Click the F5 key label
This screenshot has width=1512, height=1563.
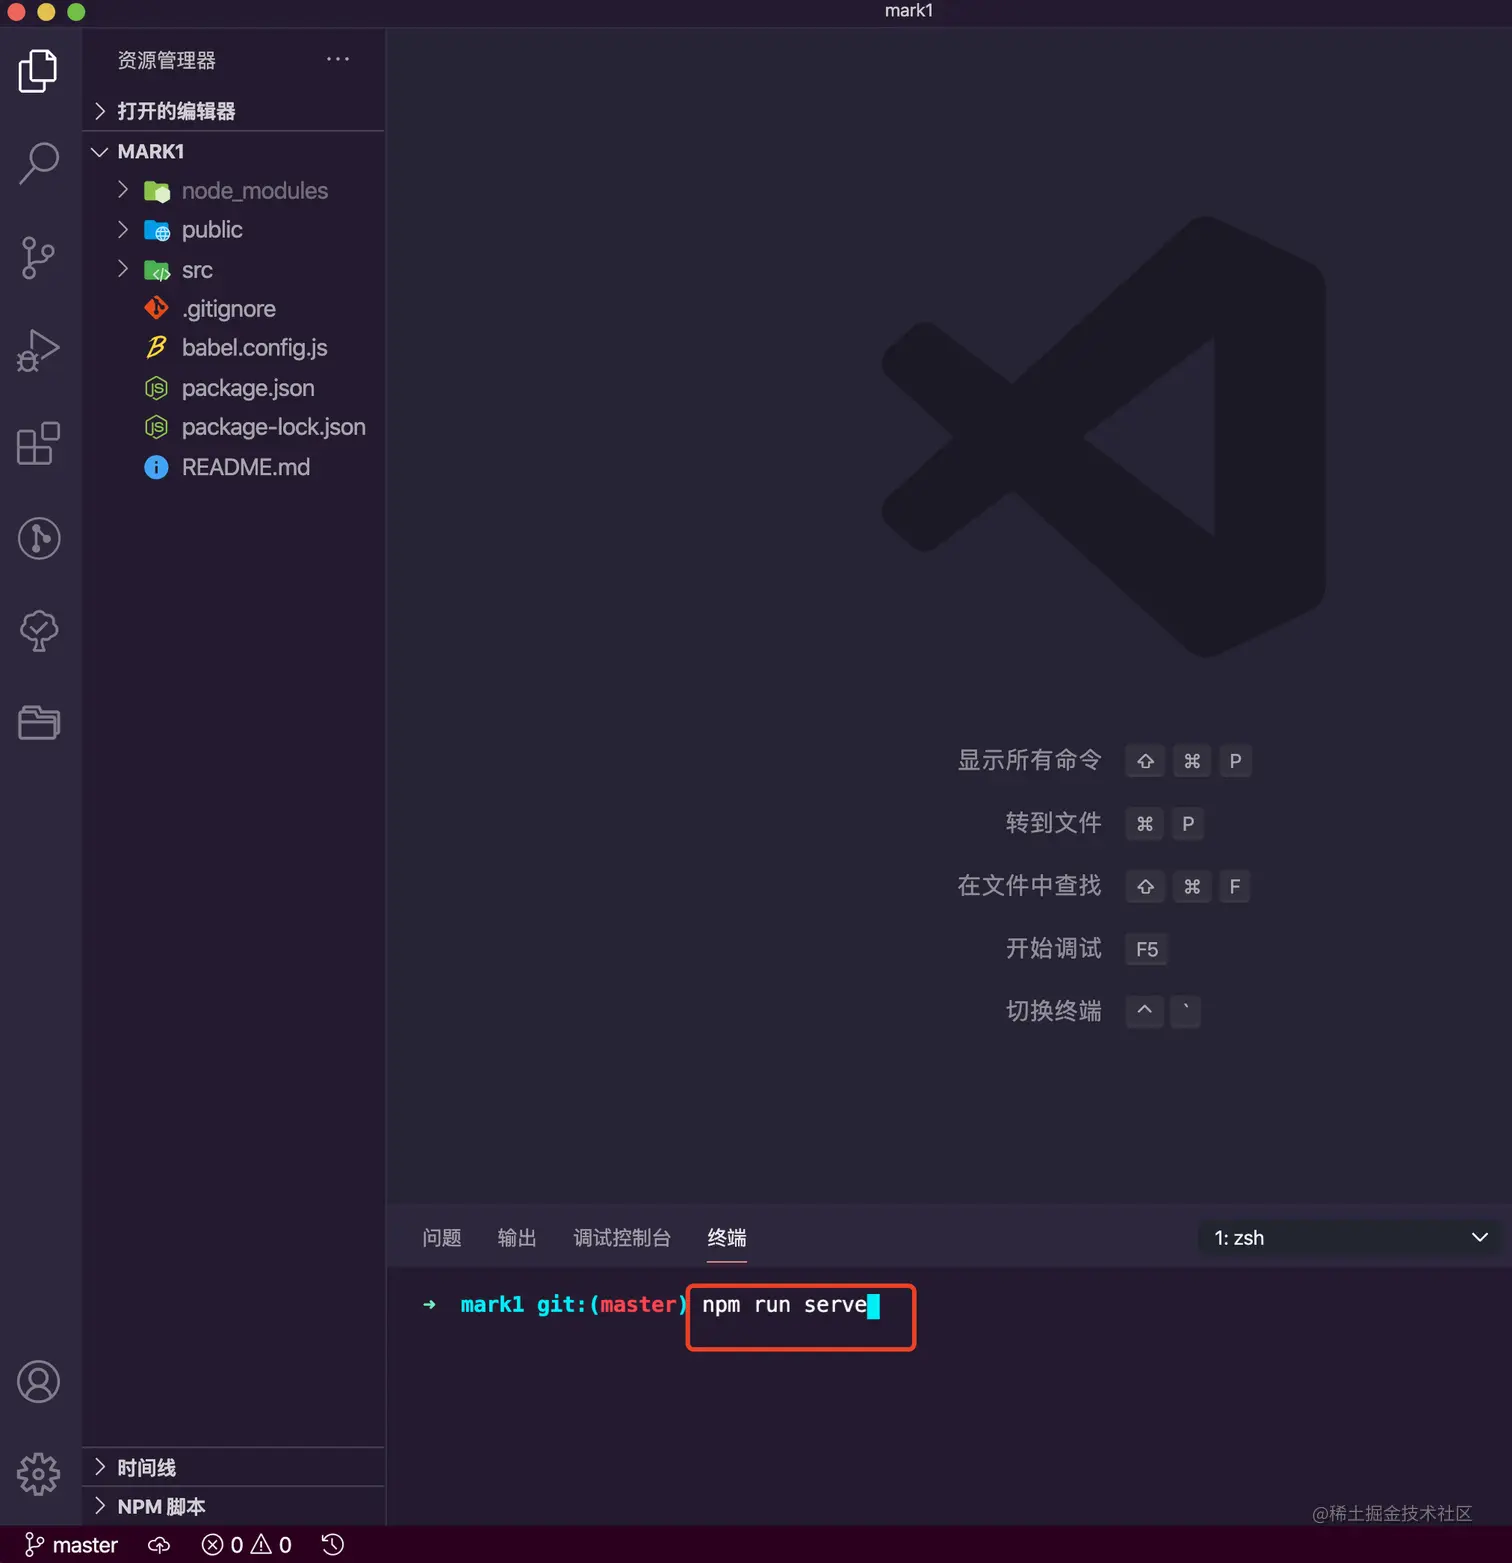[x=1147, y=949]
